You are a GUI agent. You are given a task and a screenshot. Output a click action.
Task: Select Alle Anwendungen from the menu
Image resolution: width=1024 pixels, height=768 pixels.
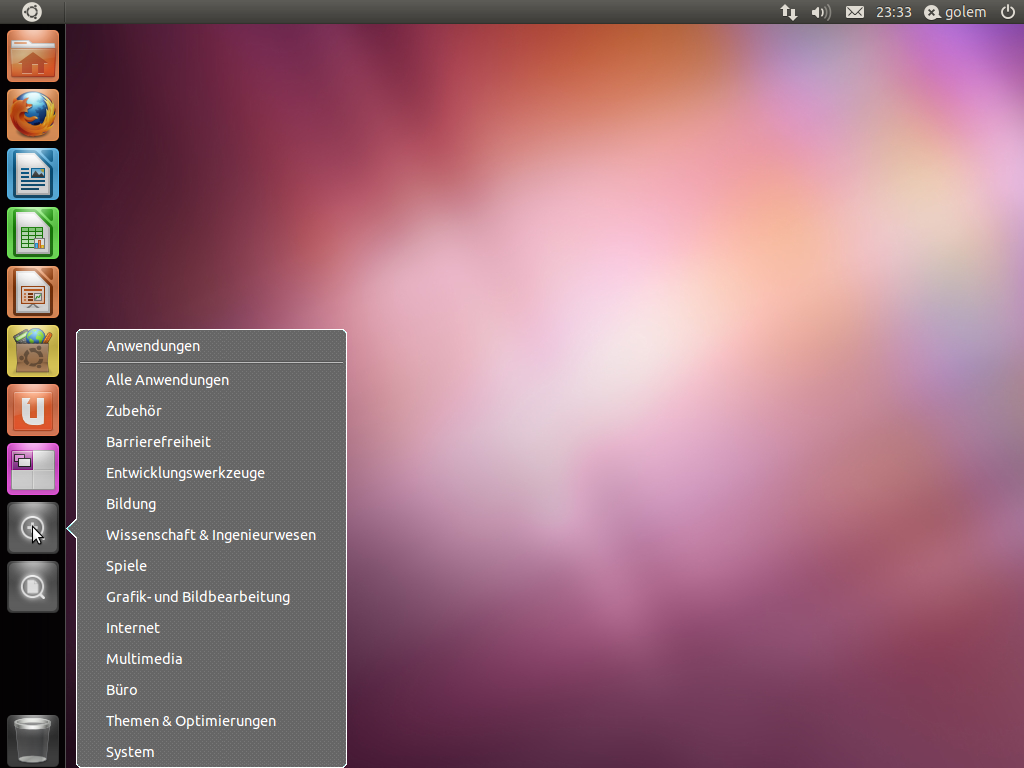[x=167, y=380]
